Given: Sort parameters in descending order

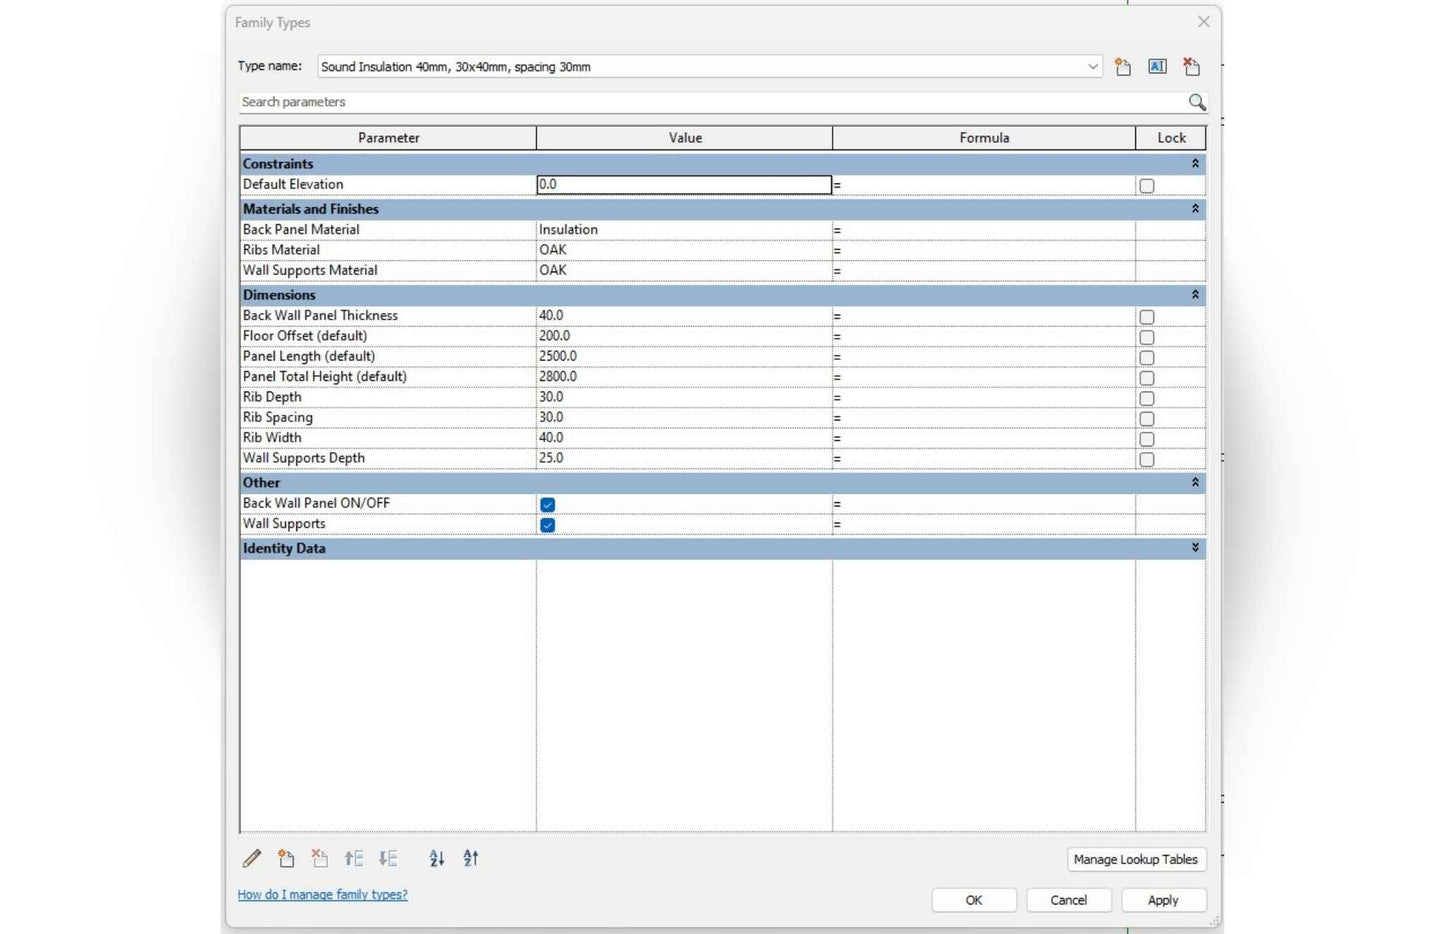Looking at the screenshot, I should tap(471, 859).
